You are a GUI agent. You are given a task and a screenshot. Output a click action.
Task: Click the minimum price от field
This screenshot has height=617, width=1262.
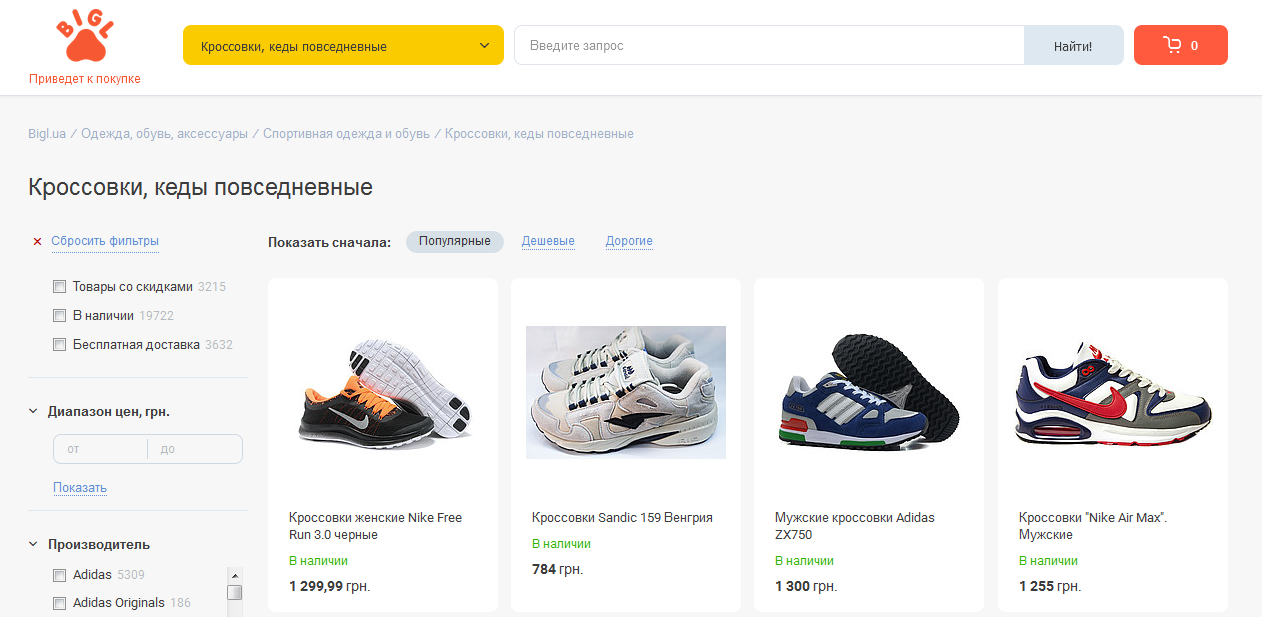pos(100,449)
